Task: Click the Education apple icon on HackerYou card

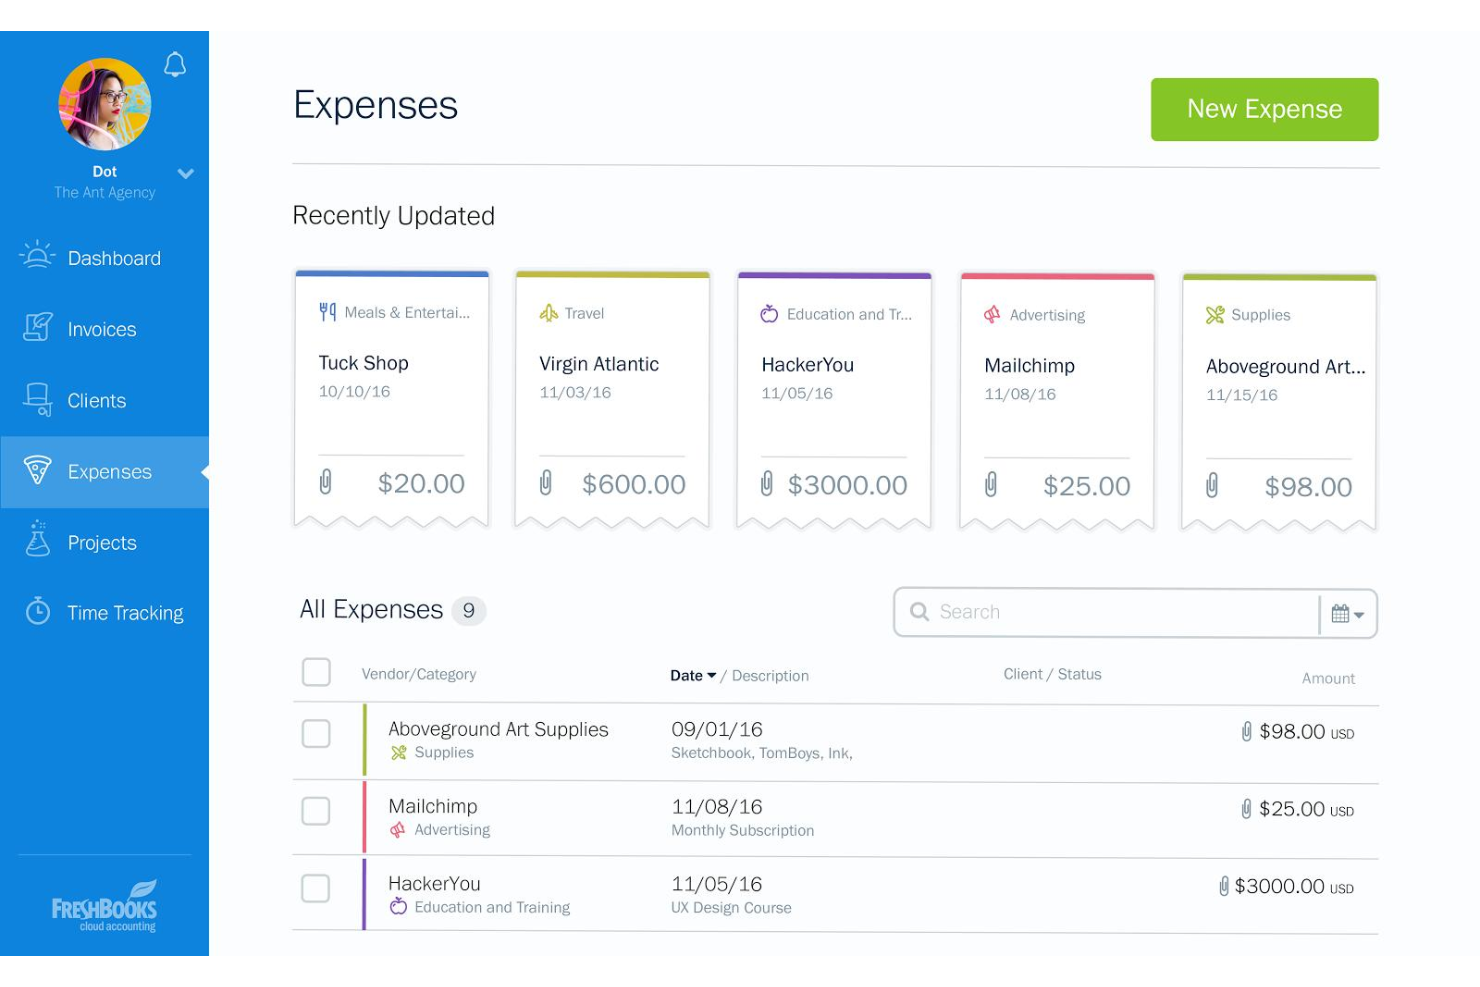Action: (x=769, y=314)
